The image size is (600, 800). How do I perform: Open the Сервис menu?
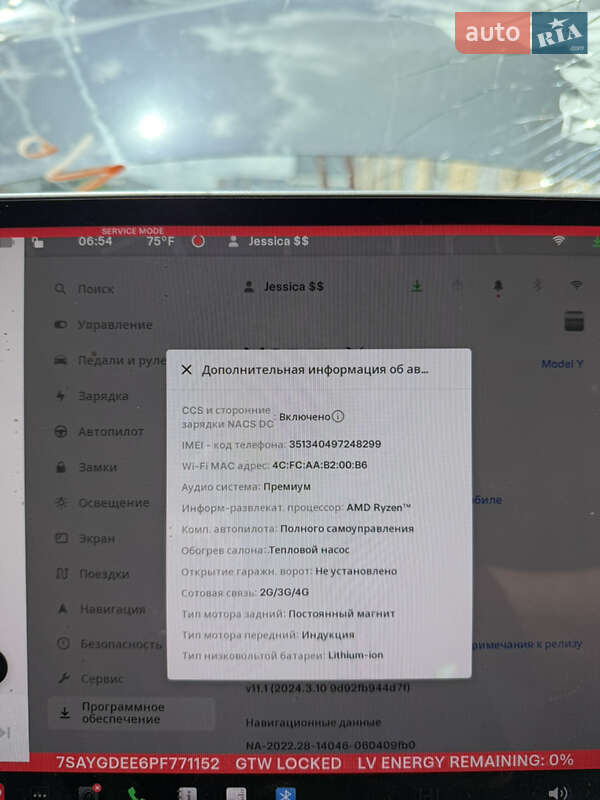tap(90, 679)
